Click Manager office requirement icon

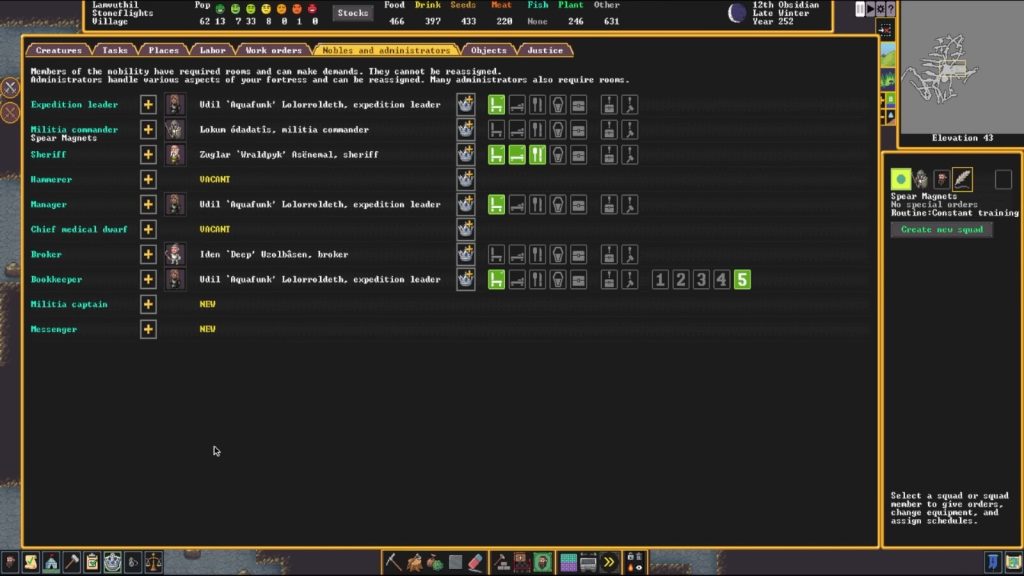click(496, 204)
